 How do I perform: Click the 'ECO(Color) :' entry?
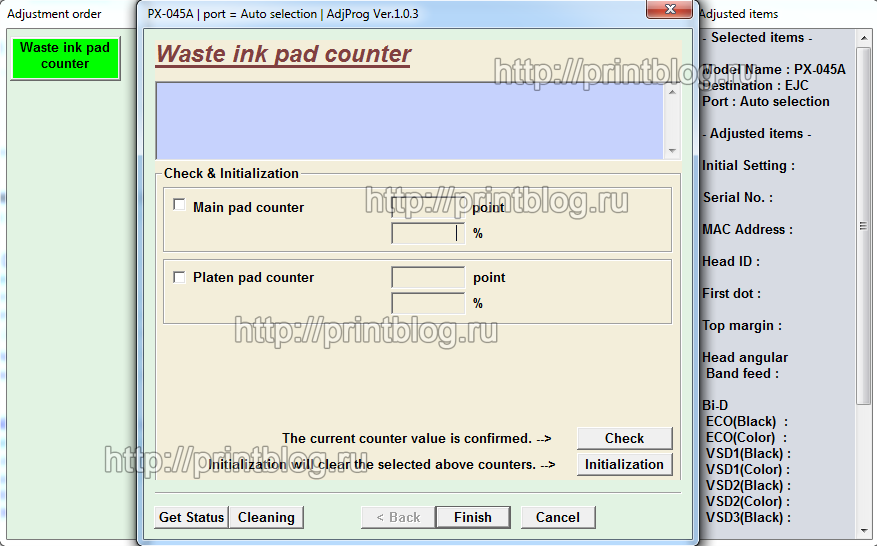click(746, 437)
